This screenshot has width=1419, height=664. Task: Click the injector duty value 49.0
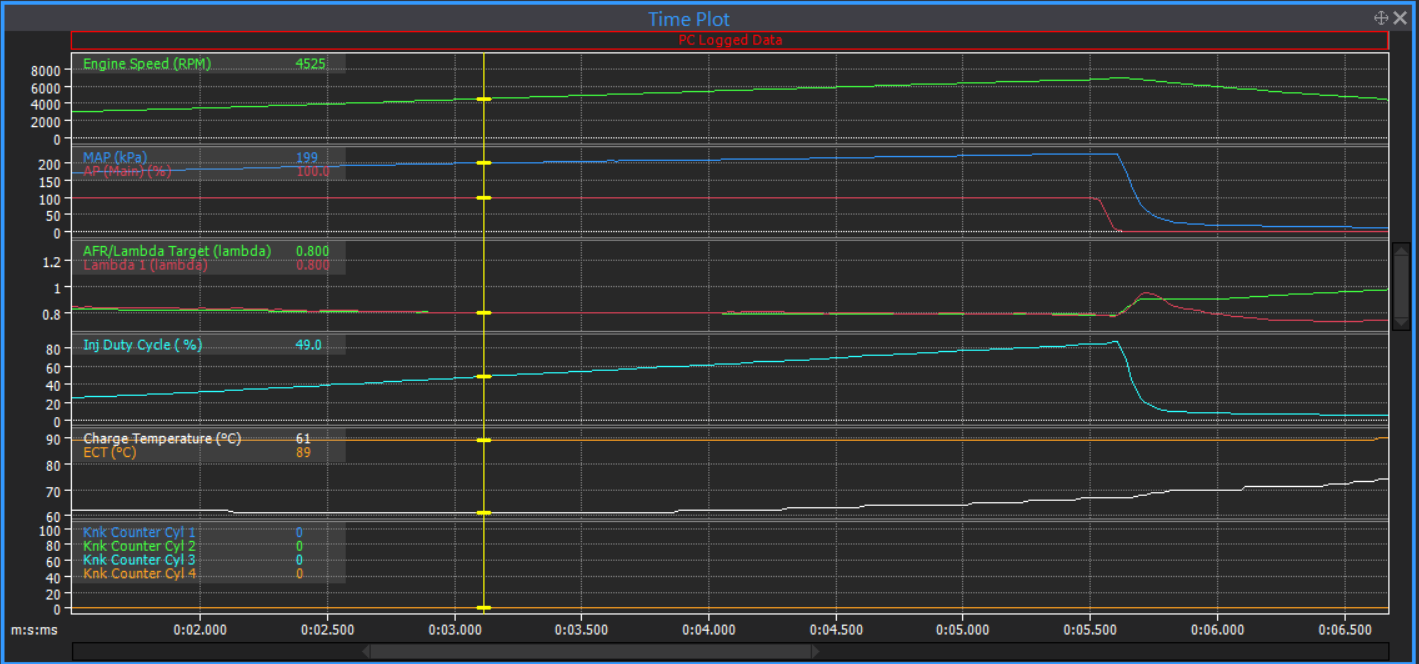(x=308, y=345)
